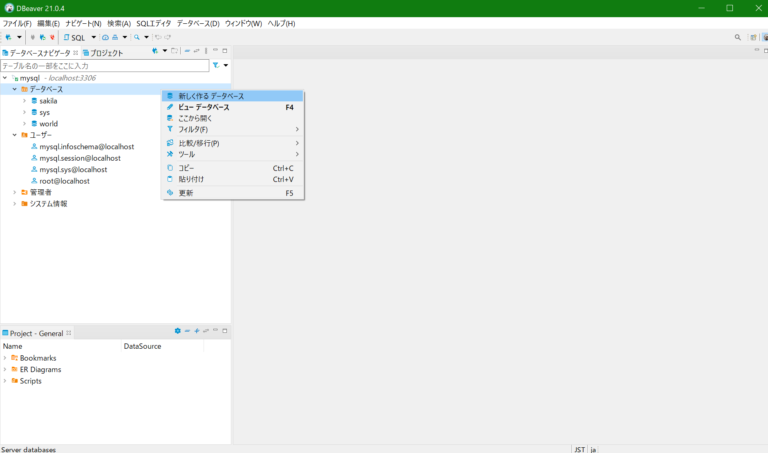
Task: Select 更新 in the context menu
Action: coord(186,193)
